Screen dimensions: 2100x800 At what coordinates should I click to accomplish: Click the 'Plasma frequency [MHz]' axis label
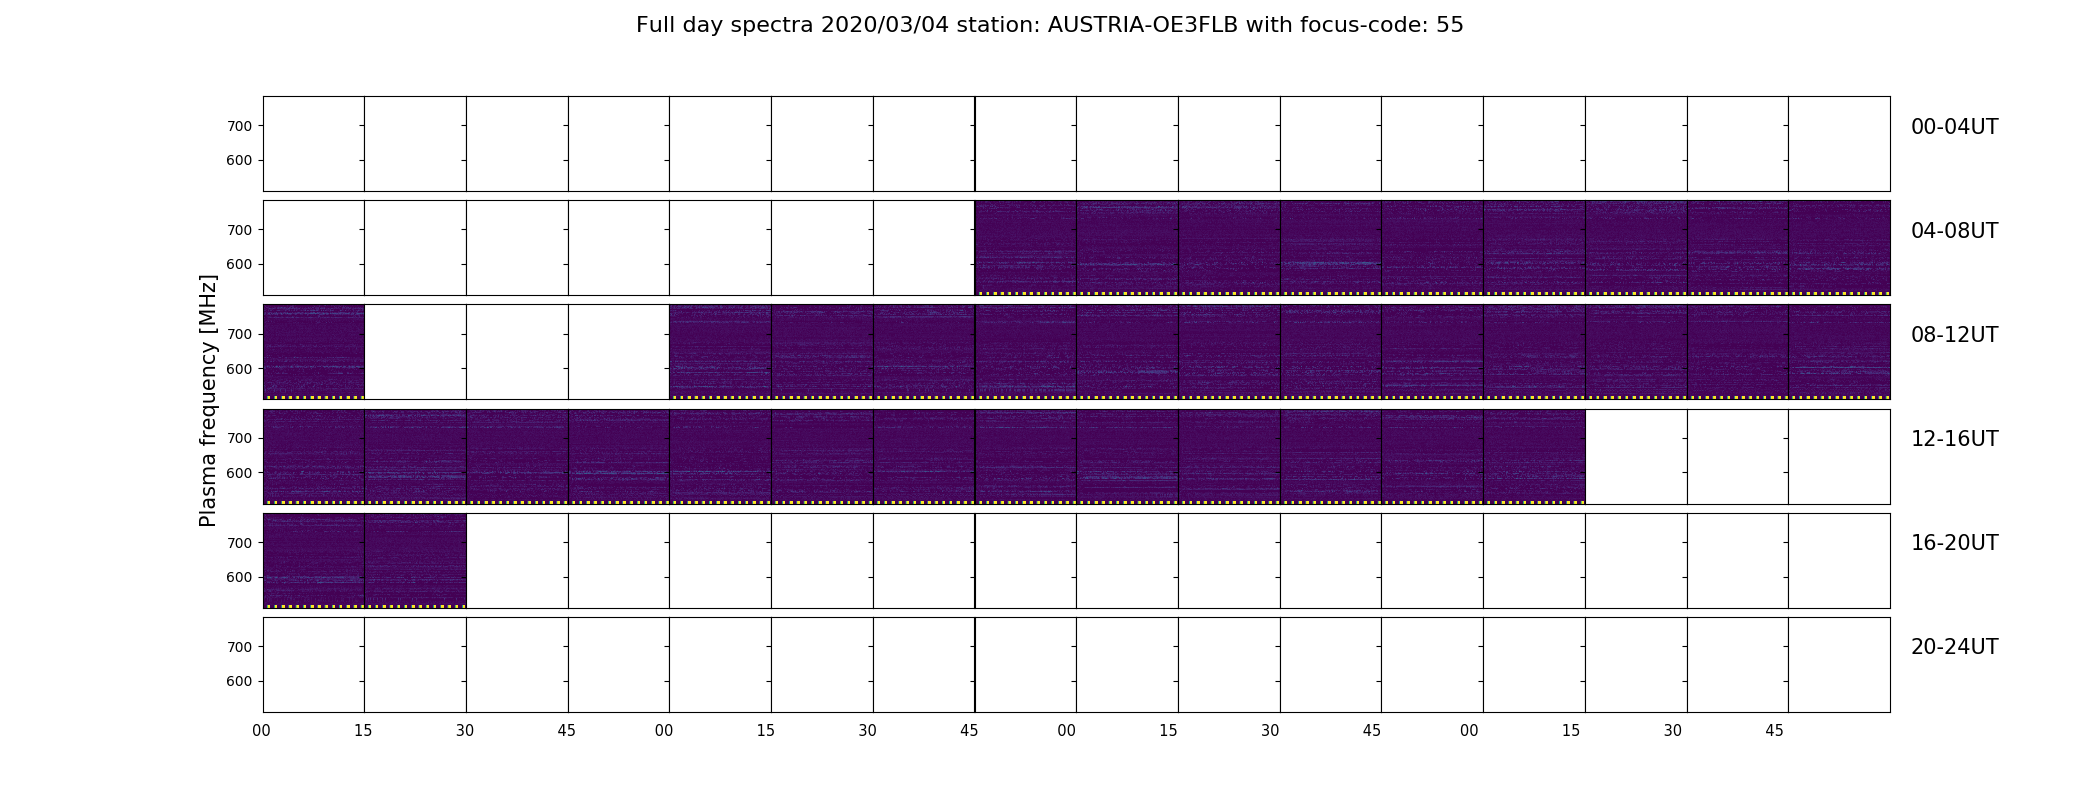tap(208, 401)
